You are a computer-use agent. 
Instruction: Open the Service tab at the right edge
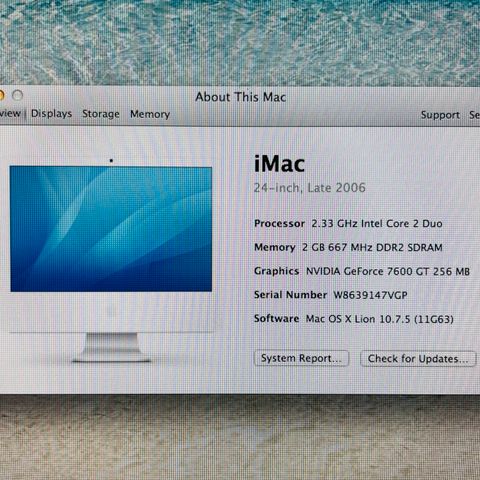475,115
